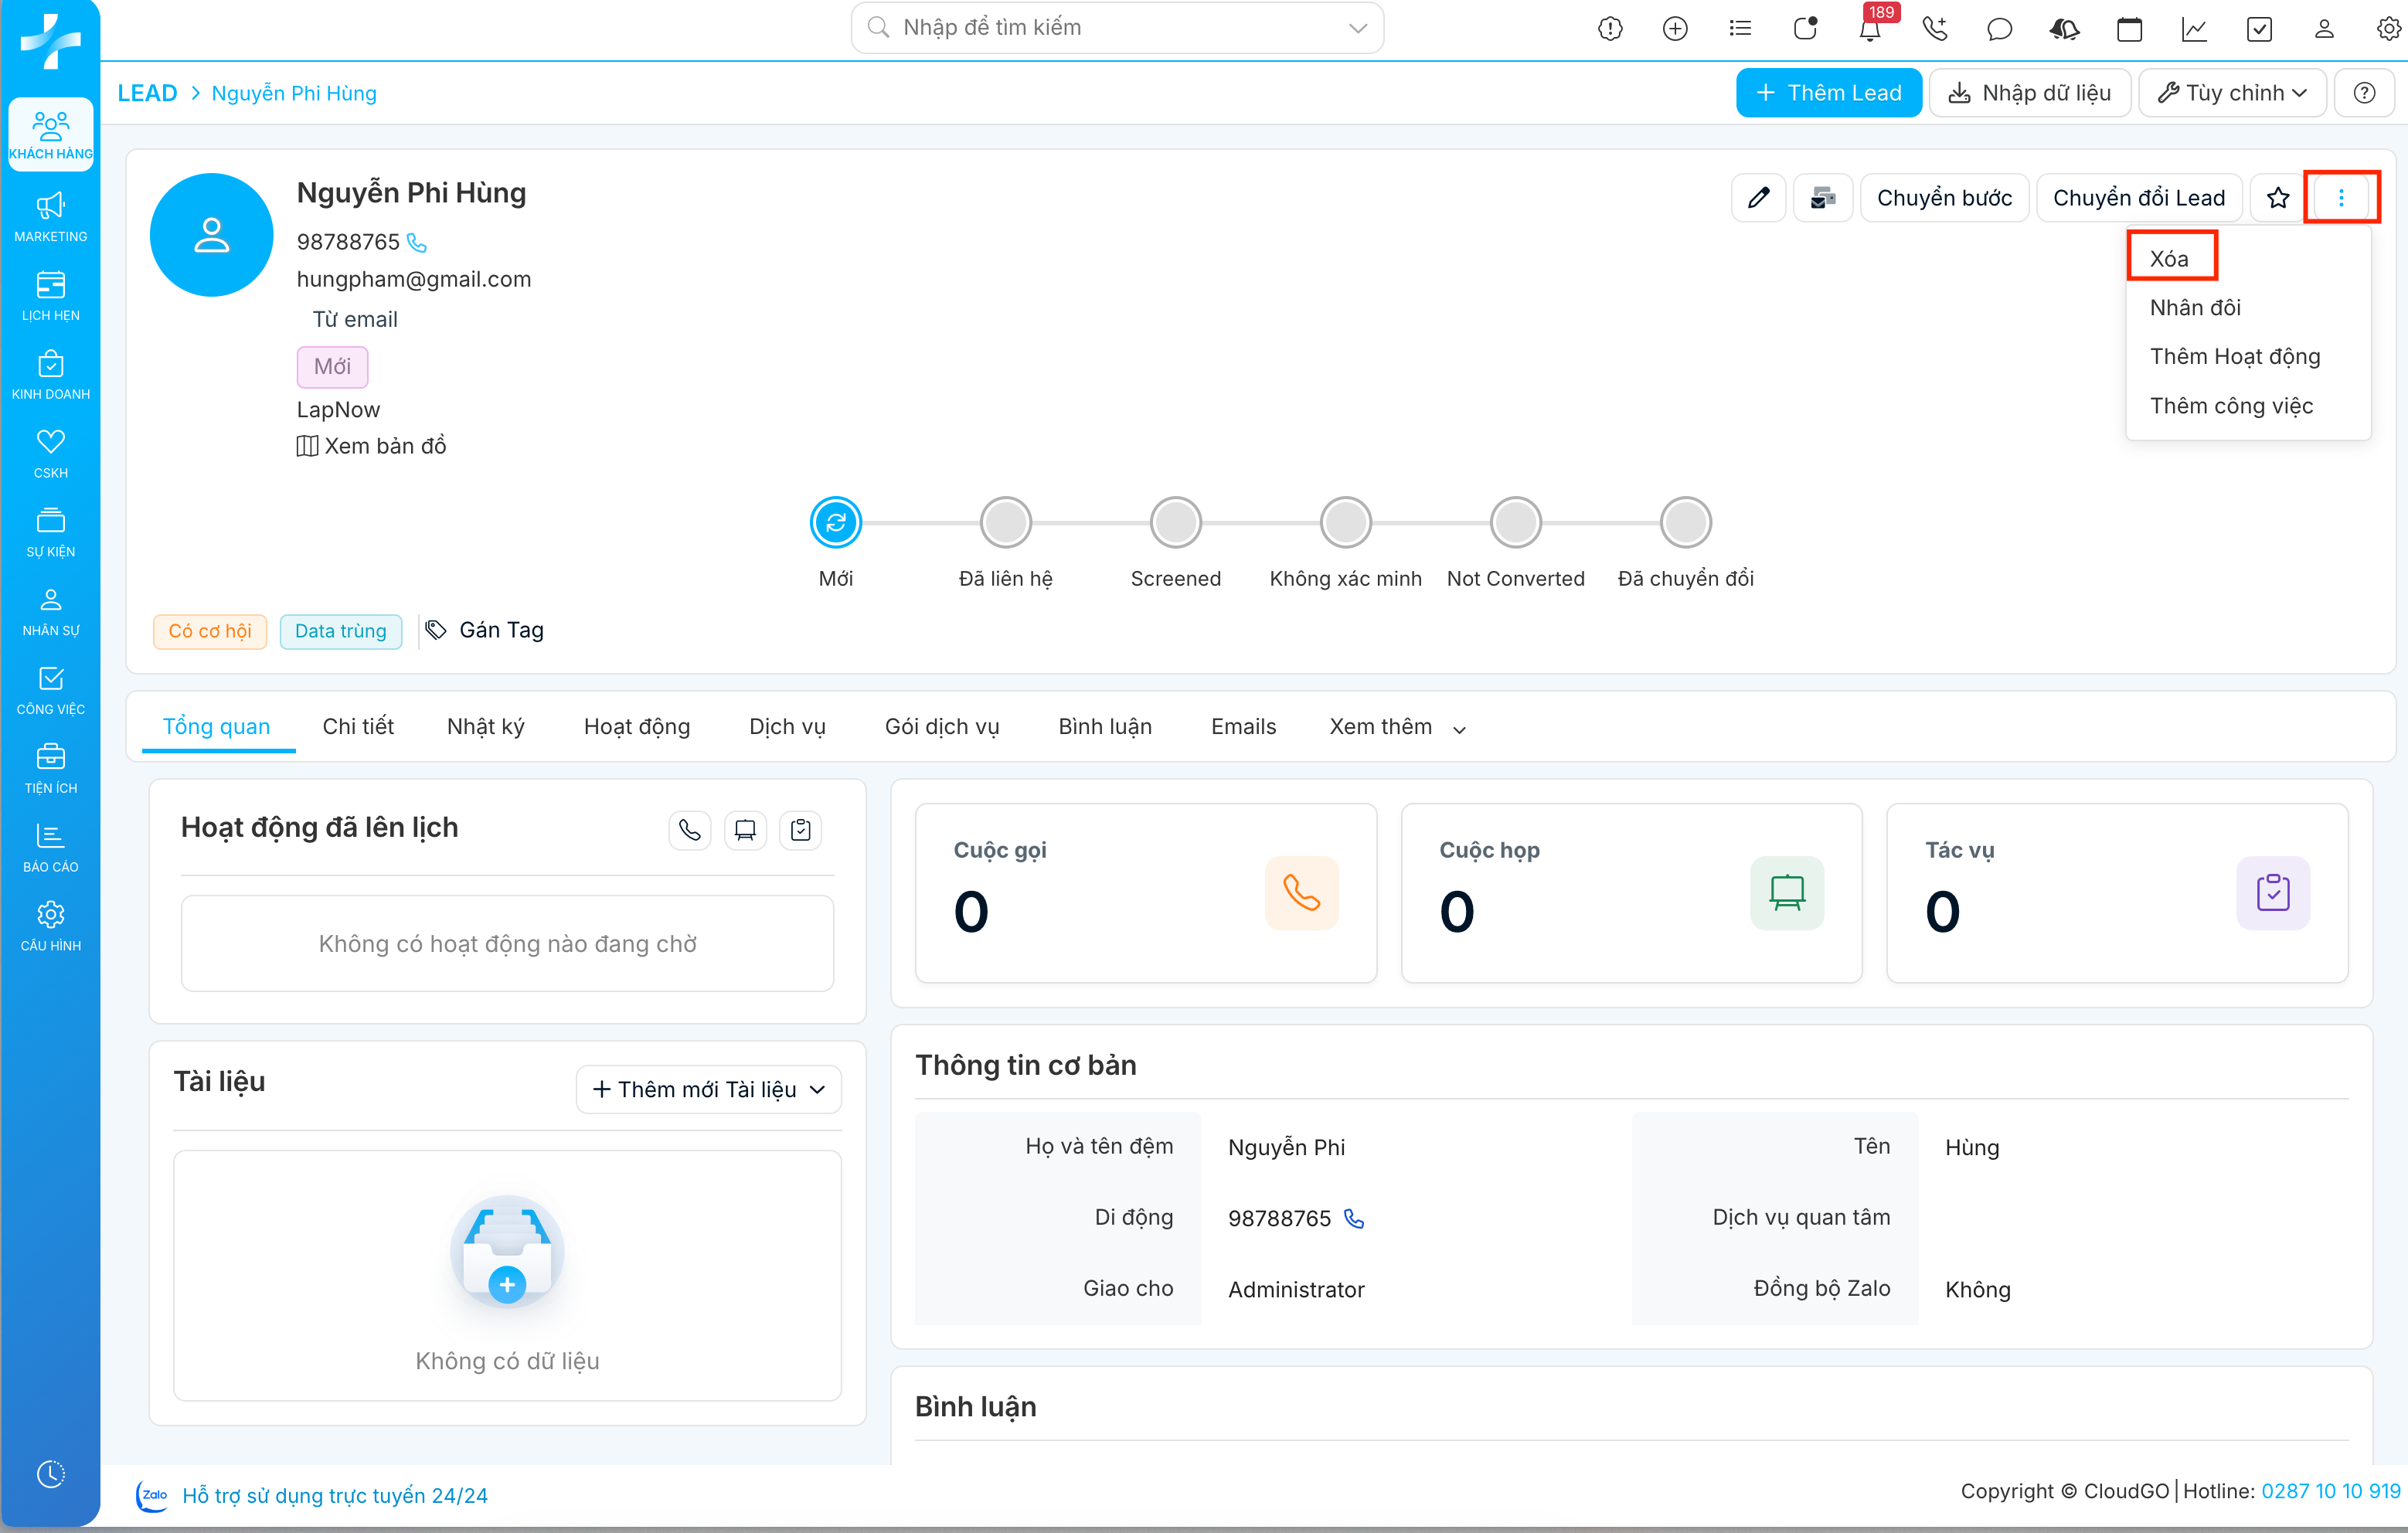This screenshot has height=1533, width=2408.
Task: Switch to the Chi tiết tab
Action: 358,727
